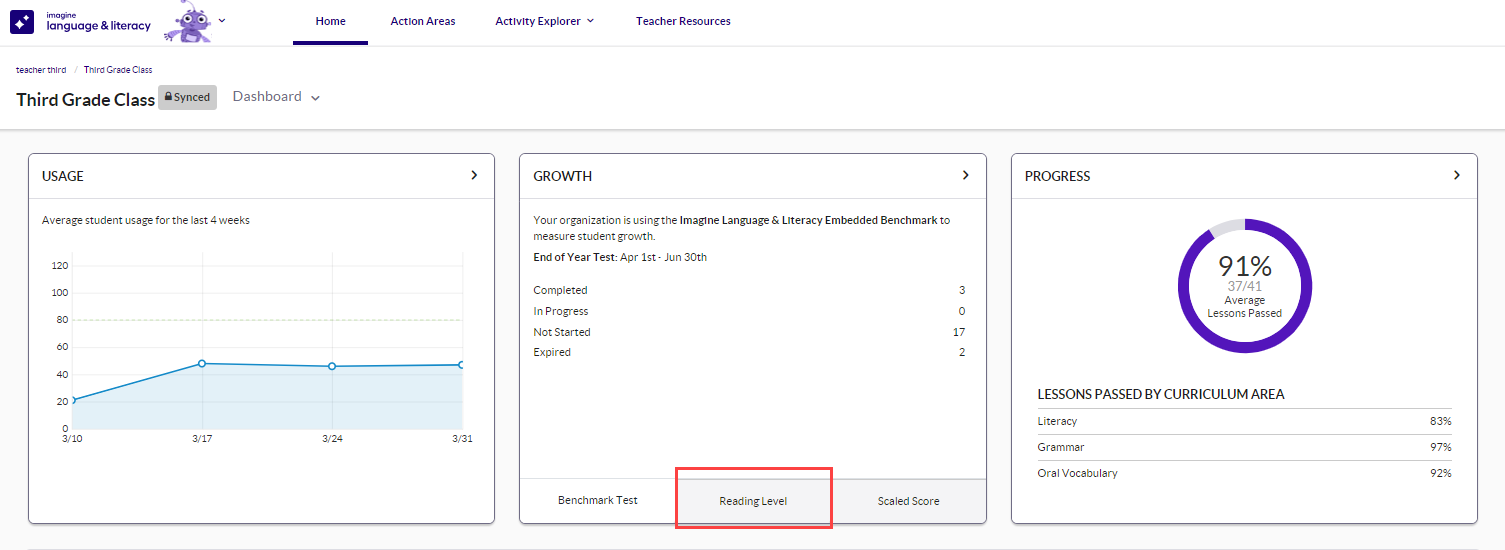Screen dimensions: 1505x550
Task: Click the 3/17 data point on usage chart
Action: click(202, 363)
